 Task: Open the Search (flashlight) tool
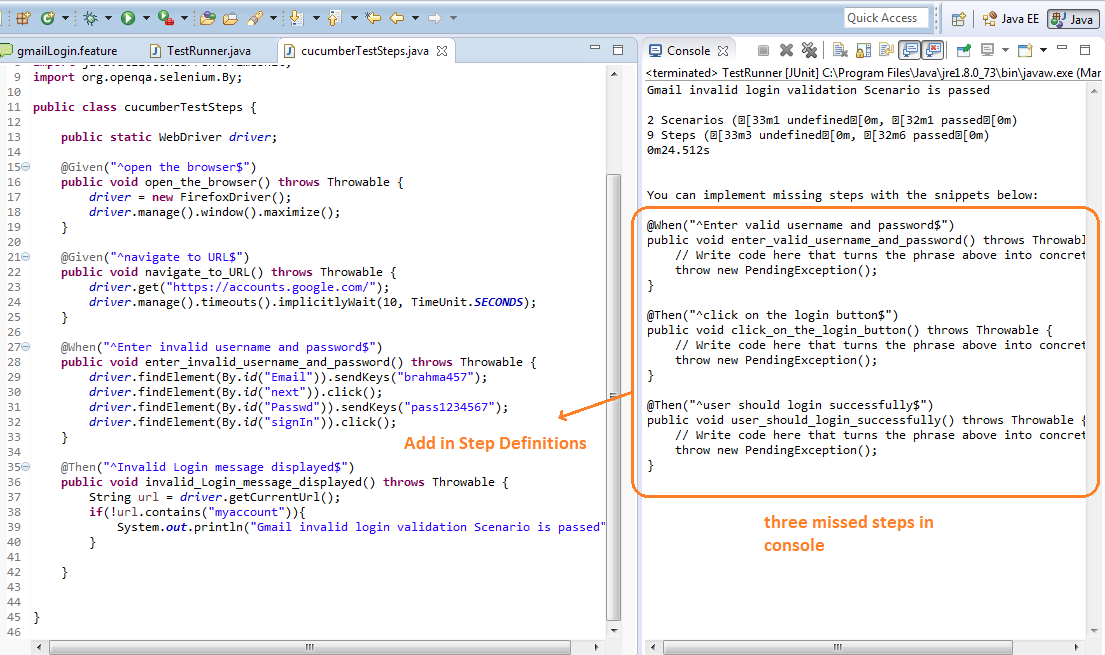(x=254, y=17)
